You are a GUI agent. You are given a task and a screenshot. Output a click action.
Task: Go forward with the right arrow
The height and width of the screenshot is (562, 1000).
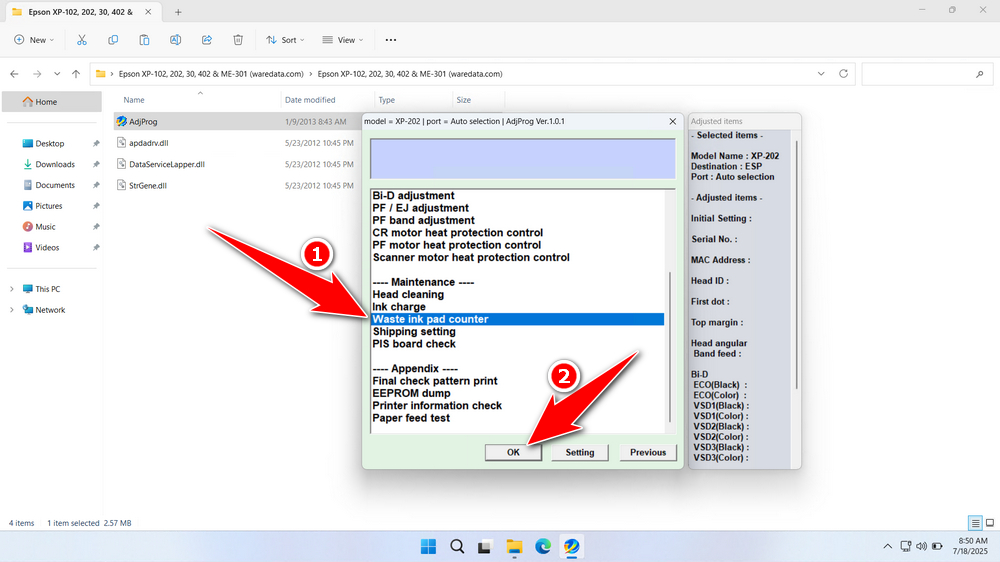37,74
